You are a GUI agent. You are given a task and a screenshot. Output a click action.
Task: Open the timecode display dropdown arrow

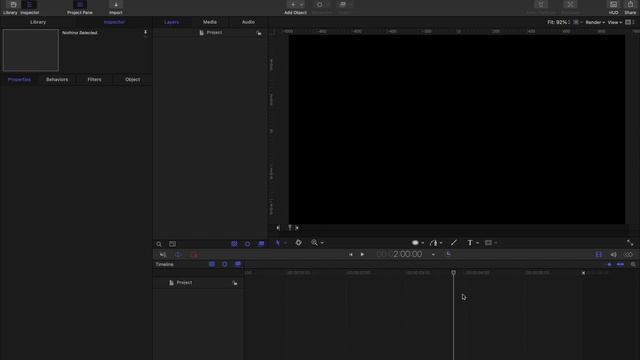(433, 255)
